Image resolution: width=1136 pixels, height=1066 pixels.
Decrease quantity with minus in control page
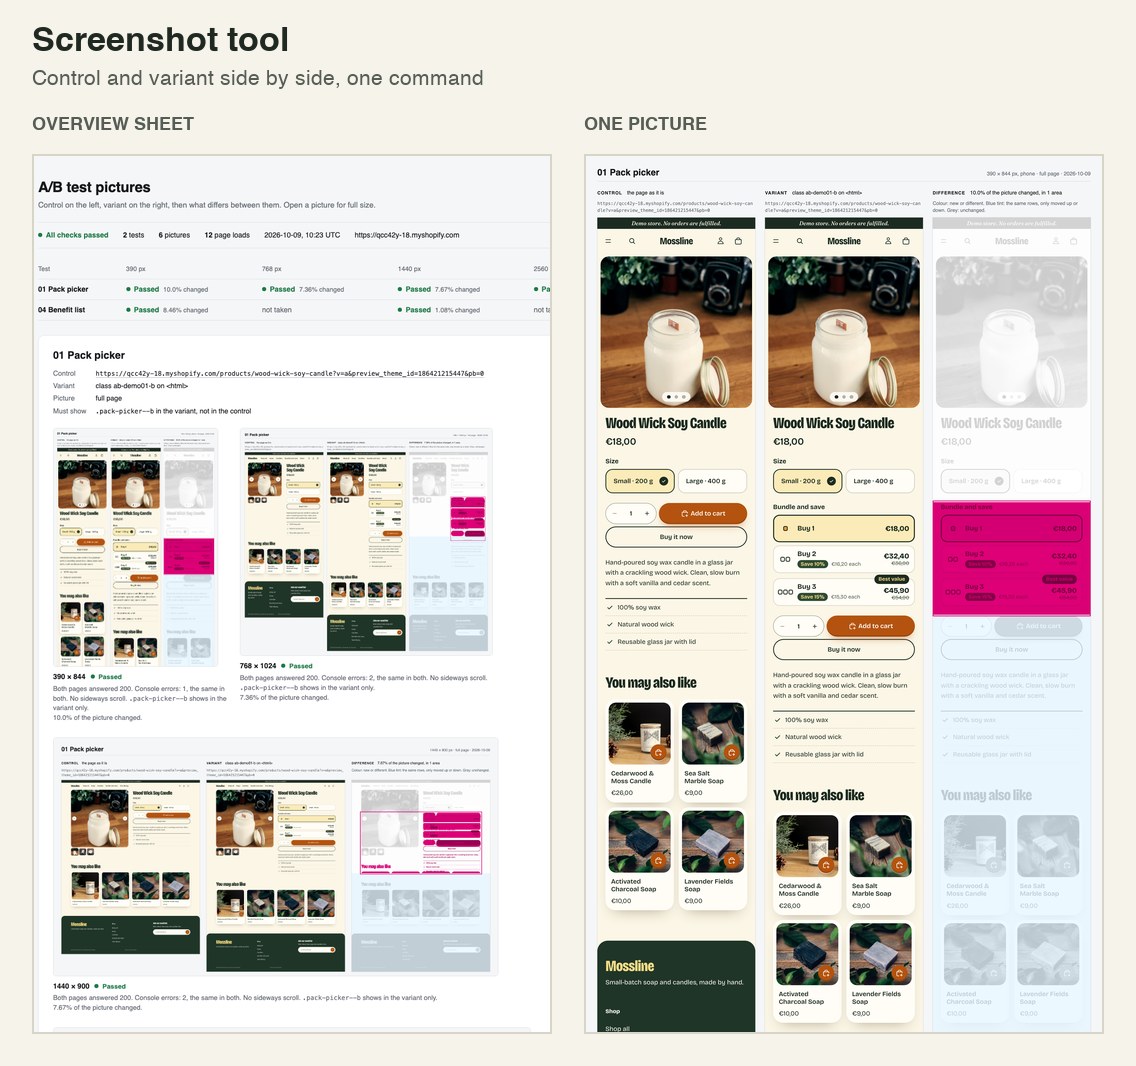click(614, 513)
